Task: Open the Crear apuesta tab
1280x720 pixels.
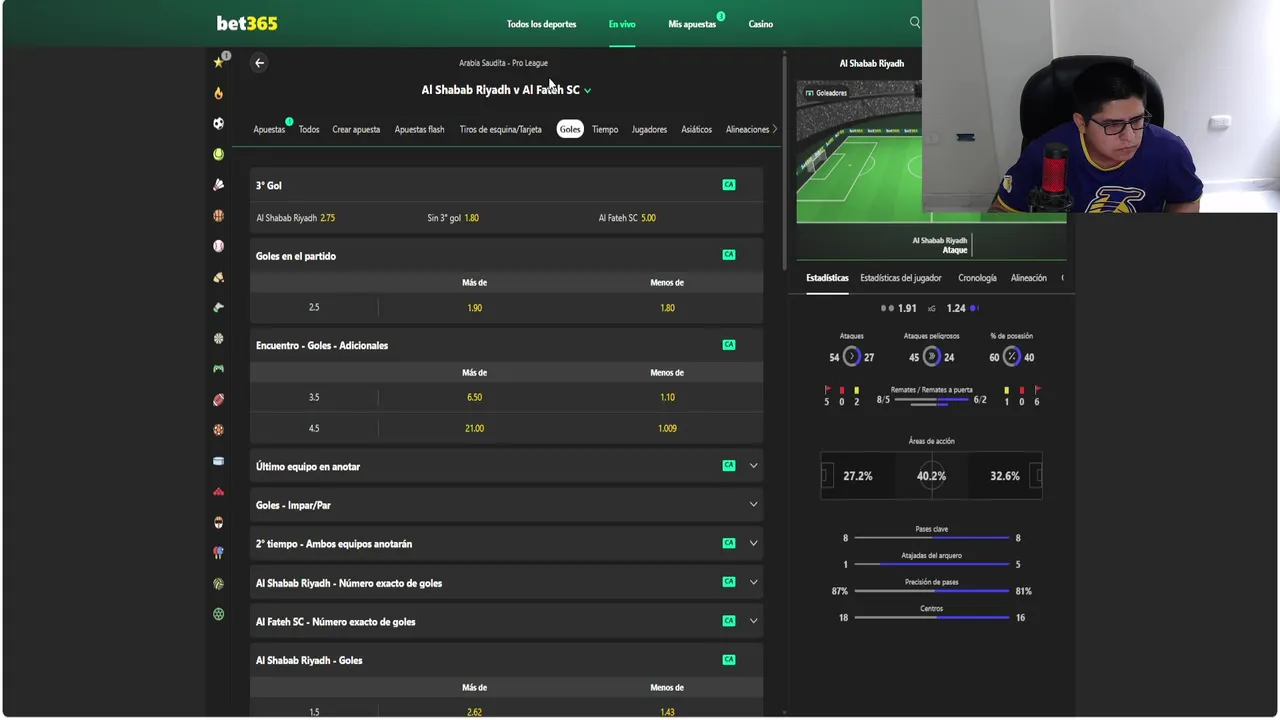Action: pyautogui.click(x=356, y=129)
